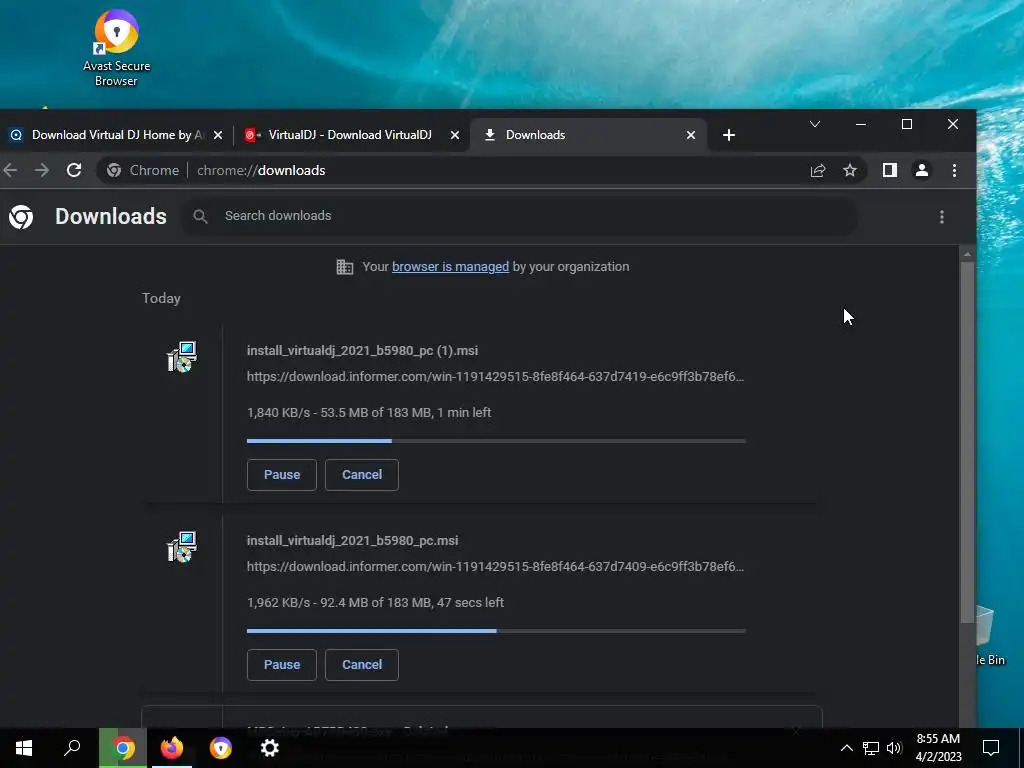Image resolution: width=1024 pixels, height=768 pixels.
Task: Open install_virtualdj_2021_b5980_pc (1).msi file name
Action: [x=362, y=351]
